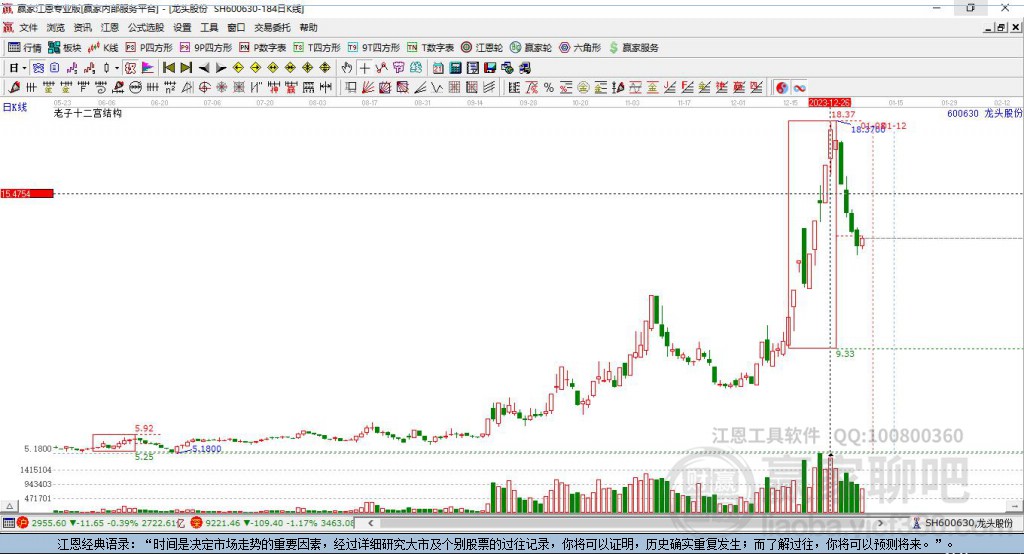Open the 9T四方形 tool

click(374, 48)
